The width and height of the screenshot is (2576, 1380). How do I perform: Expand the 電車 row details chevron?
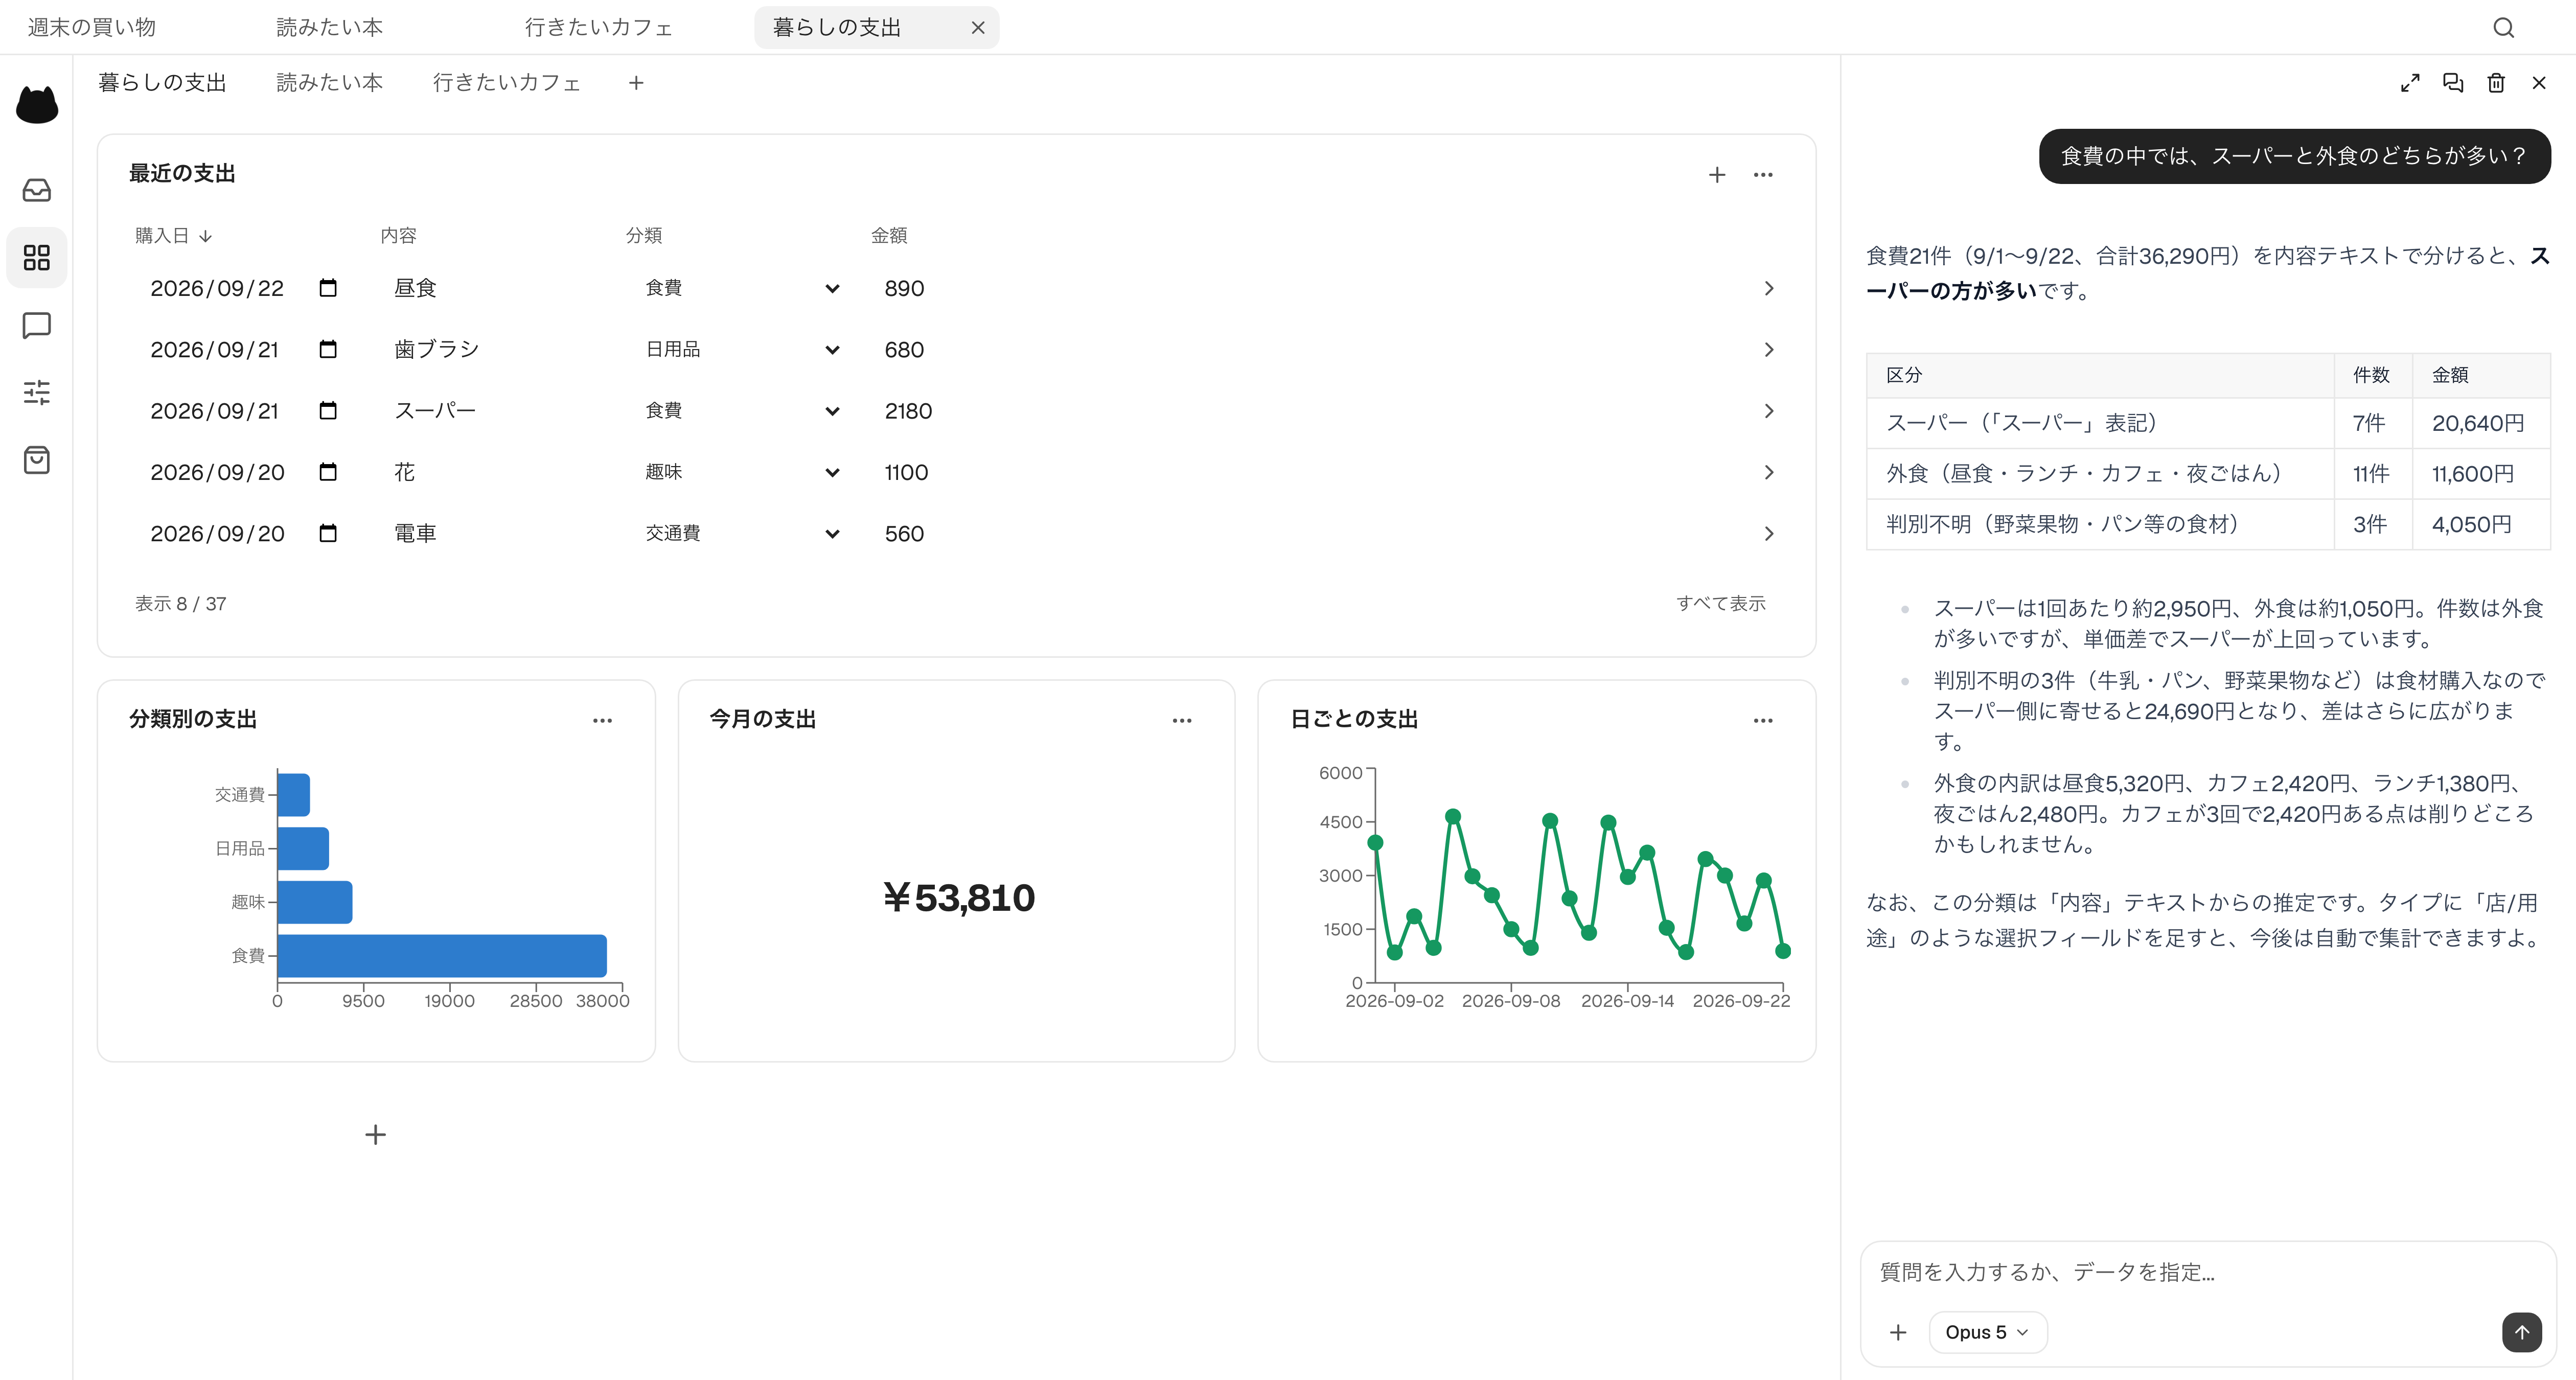1769,533
